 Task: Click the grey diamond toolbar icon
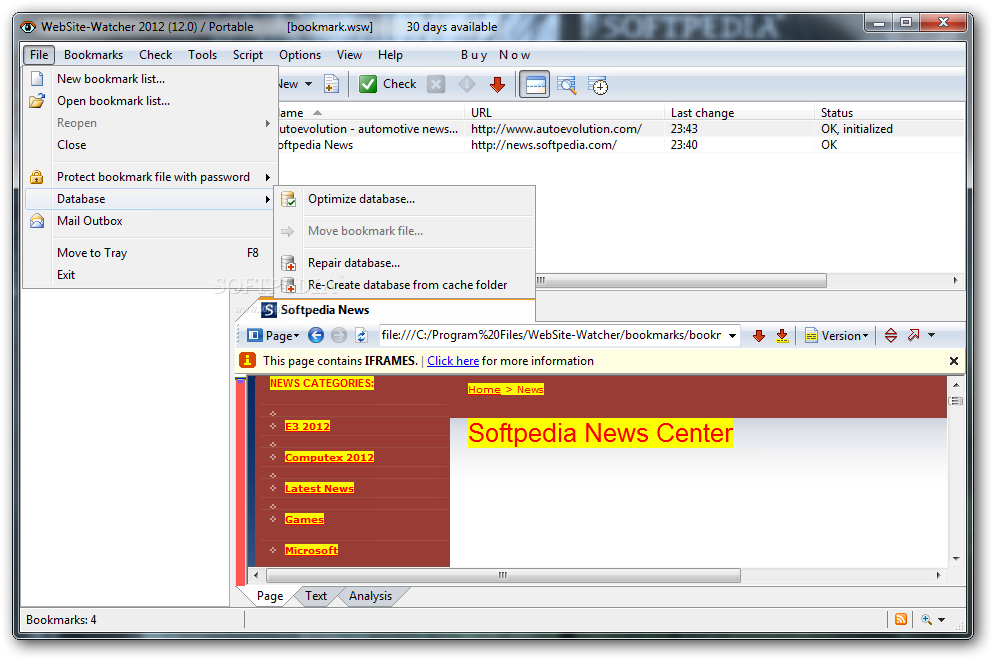point(467,84)
